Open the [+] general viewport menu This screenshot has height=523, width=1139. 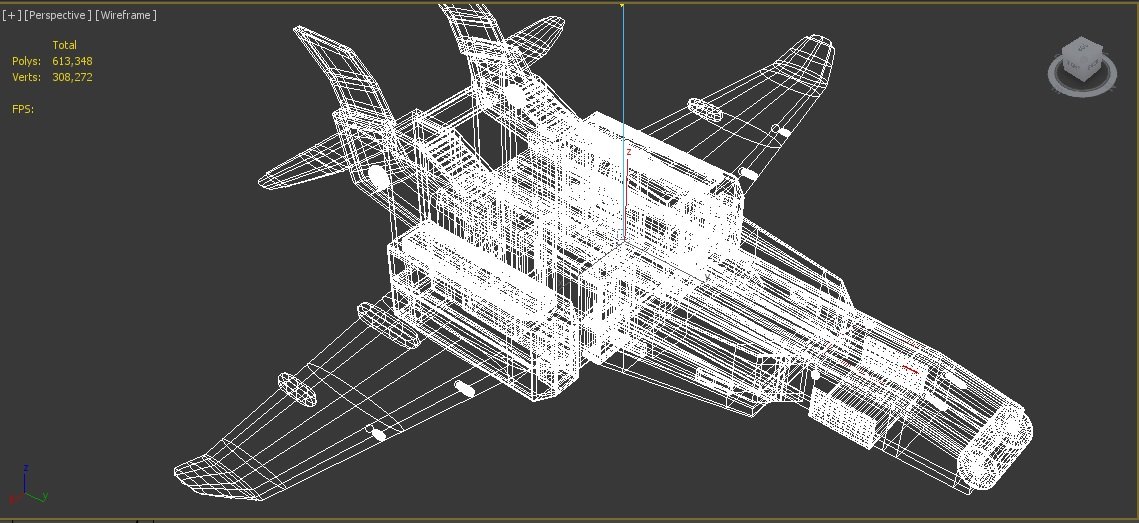click(x=11, y=15)
